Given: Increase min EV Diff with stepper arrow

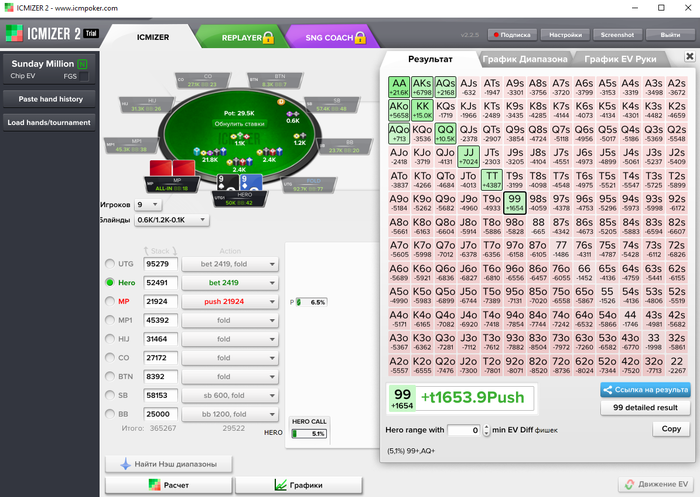Looking at the screenshot, I should [x=487, y=427].
